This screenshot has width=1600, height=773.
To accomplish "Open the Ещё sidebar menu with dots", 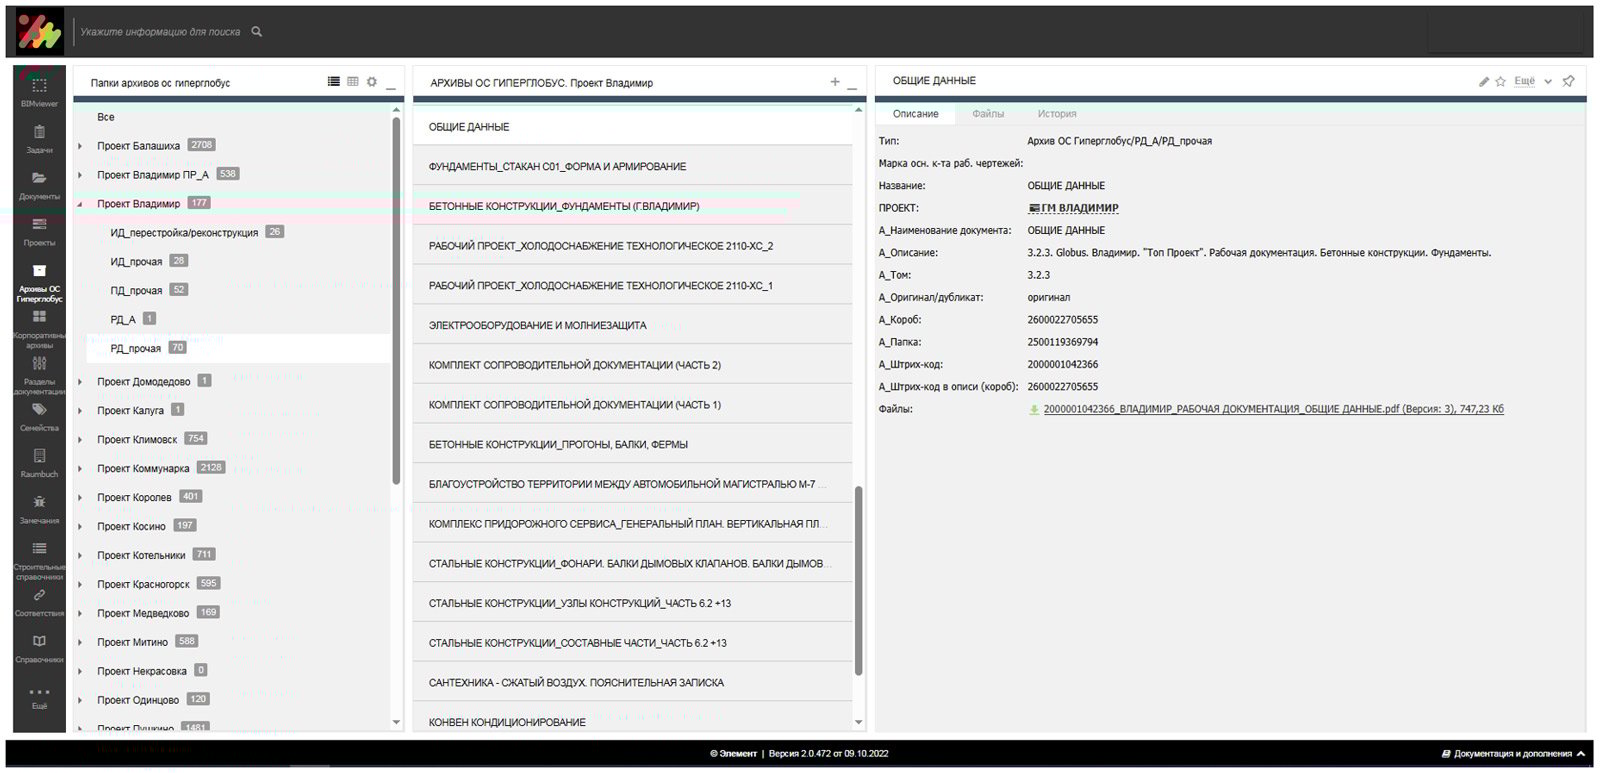I will (x=39, y=696).
